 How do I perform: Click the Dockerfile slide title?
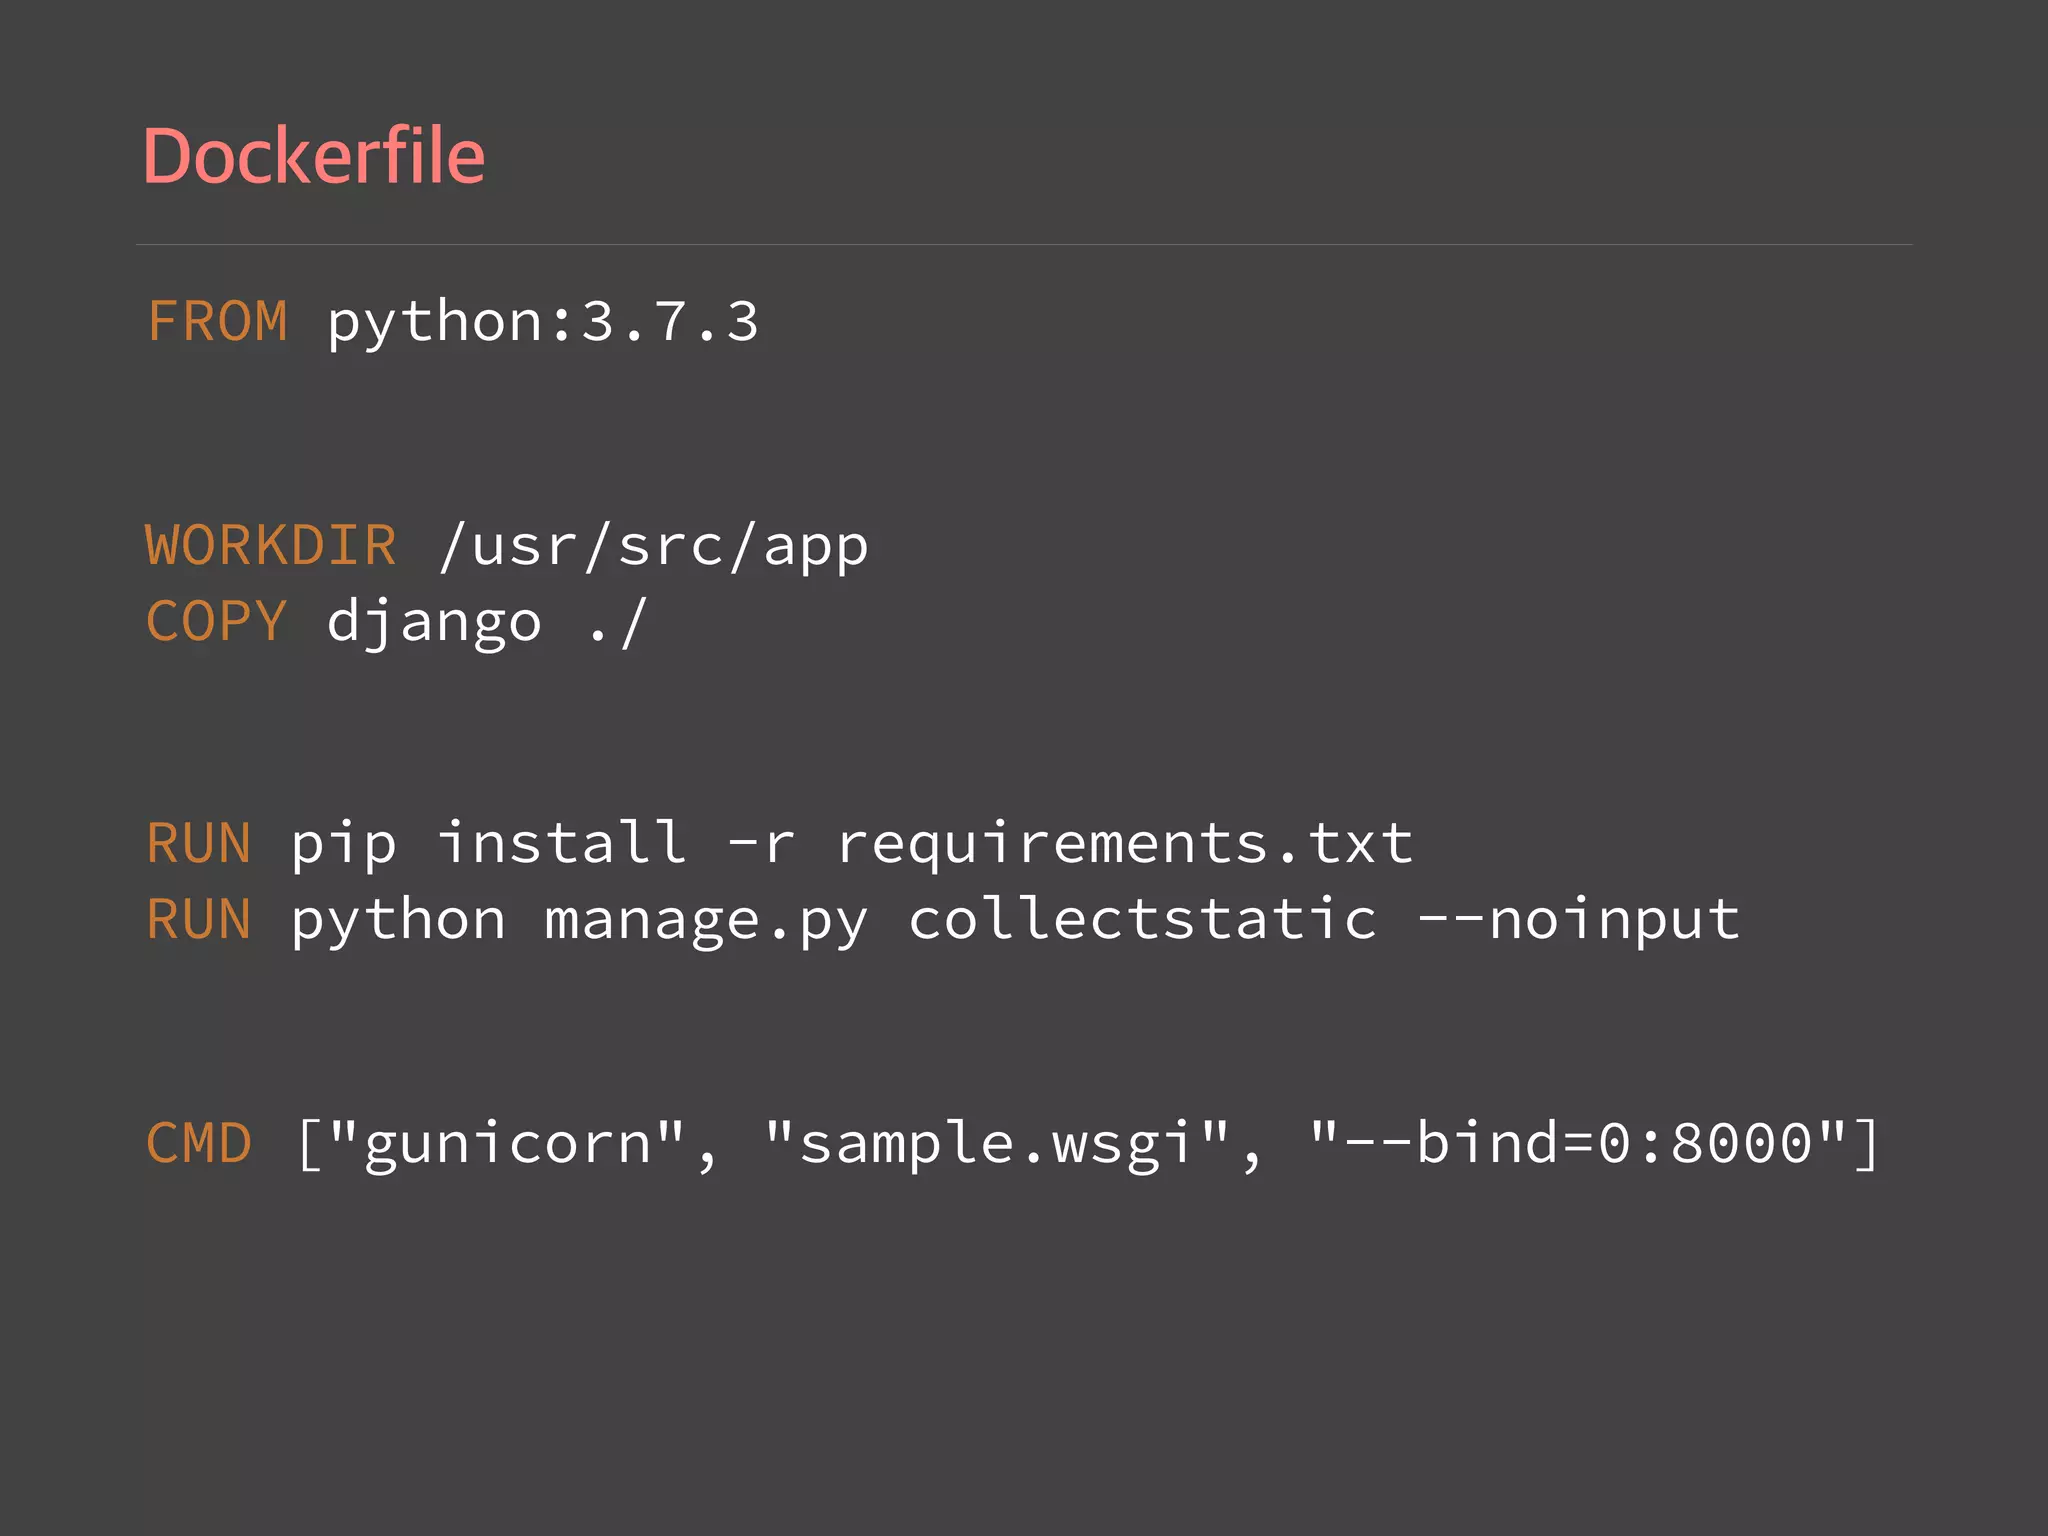pos(314,156)
